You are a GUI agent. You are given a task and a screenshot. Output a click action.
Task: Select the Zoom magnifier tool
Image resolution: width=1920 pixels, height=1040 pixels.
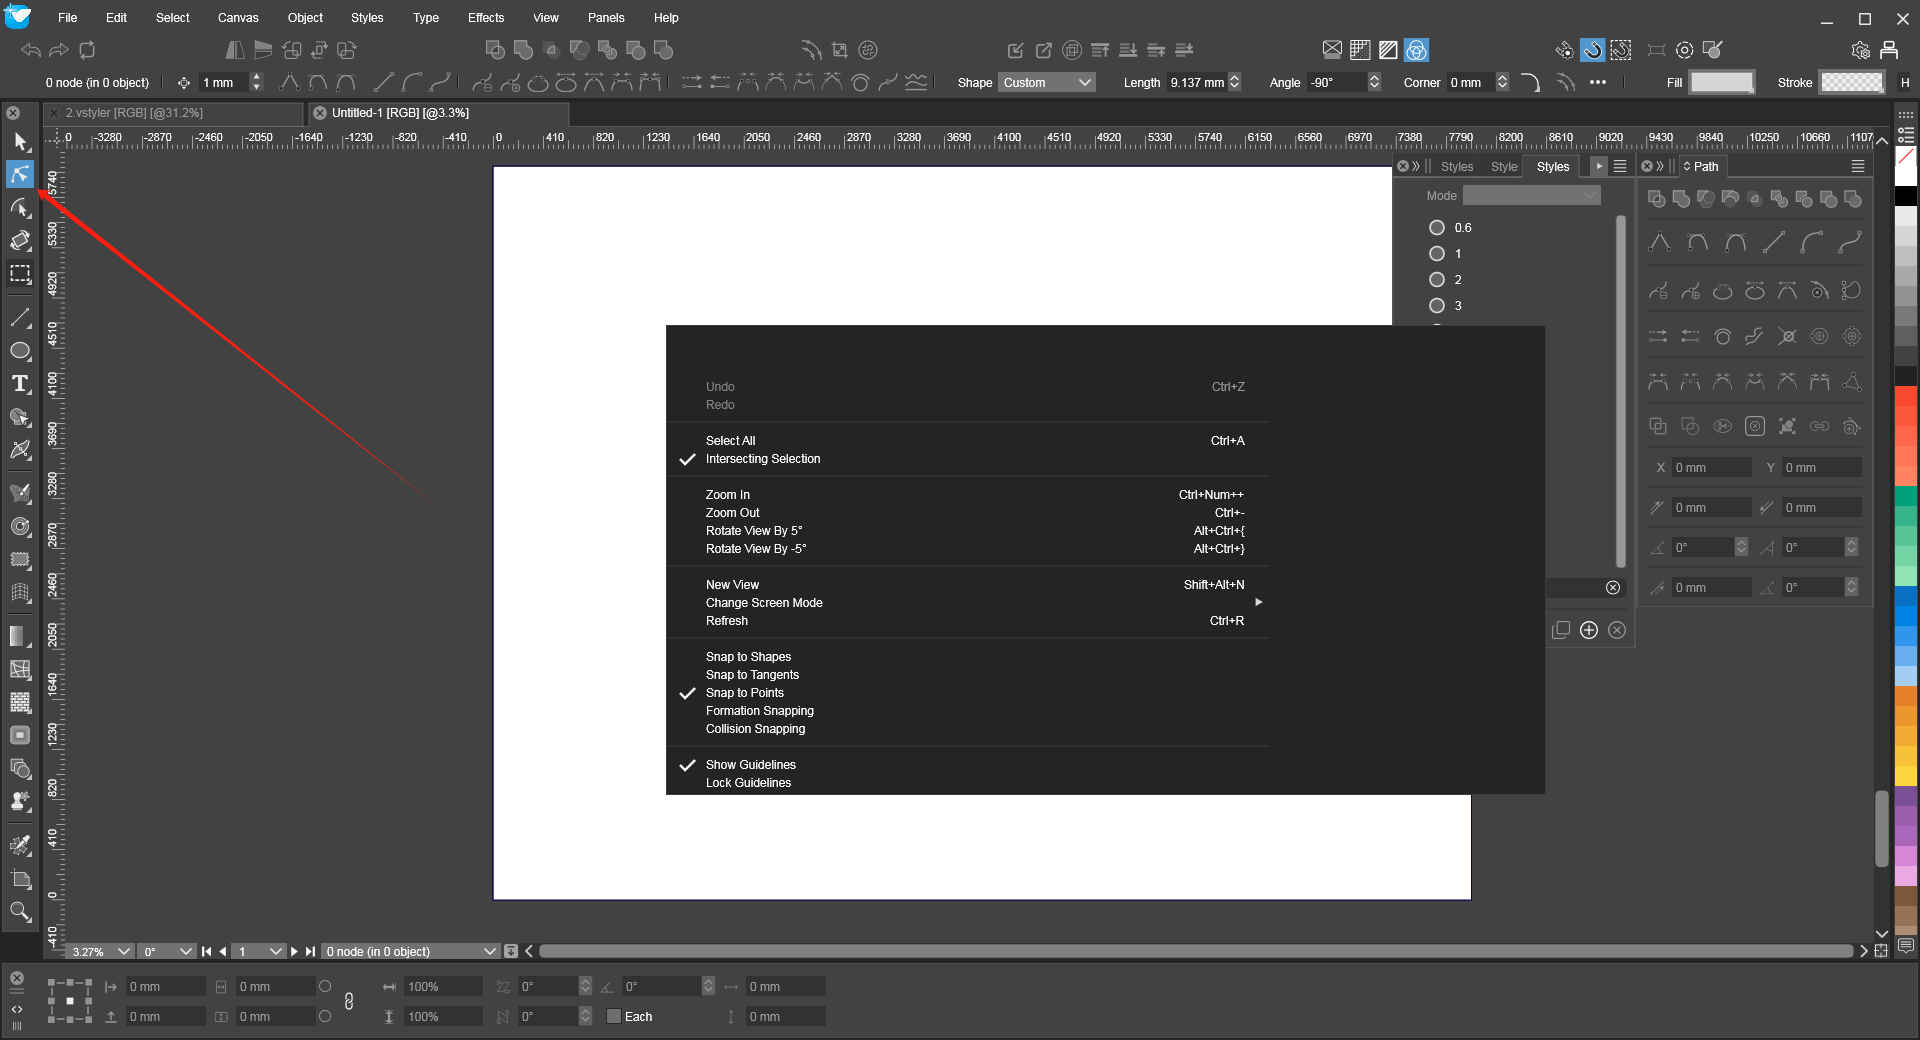20,911
